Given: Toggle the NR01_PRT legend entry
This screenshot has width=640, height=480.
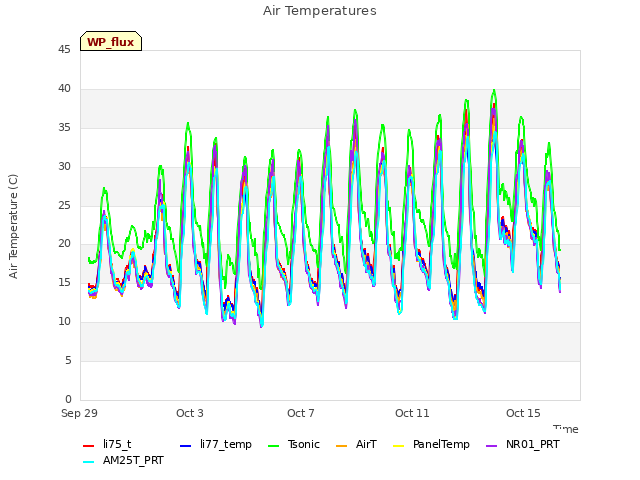Looking at the screenshot, I should [522, 444].
